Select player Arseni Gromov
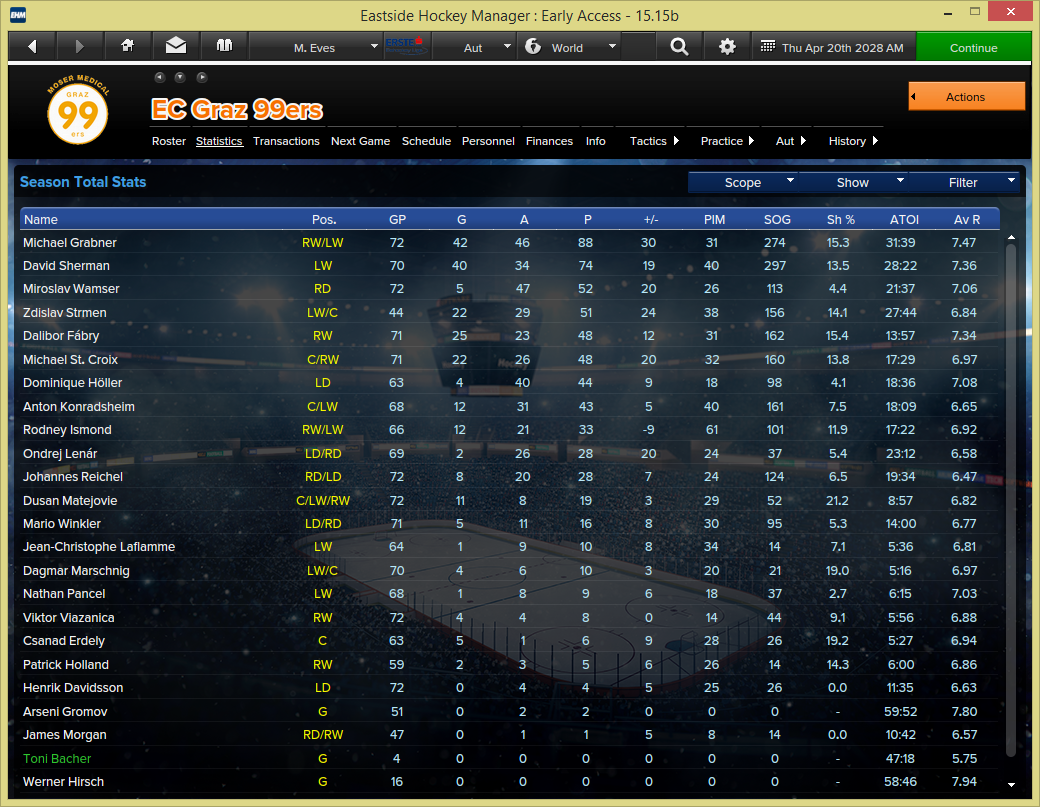Image resolution: width=1040 pixels, height=807 pixels. [65, 712]
